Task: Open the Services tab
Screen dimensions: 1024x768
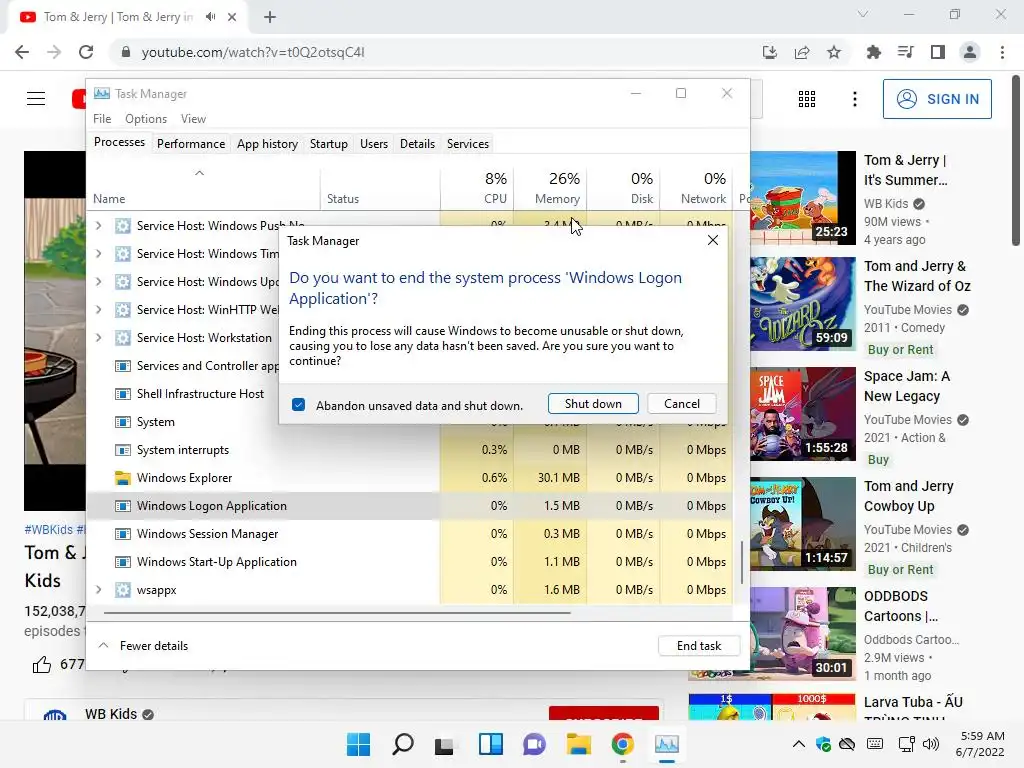Action: tap(468, 144)
